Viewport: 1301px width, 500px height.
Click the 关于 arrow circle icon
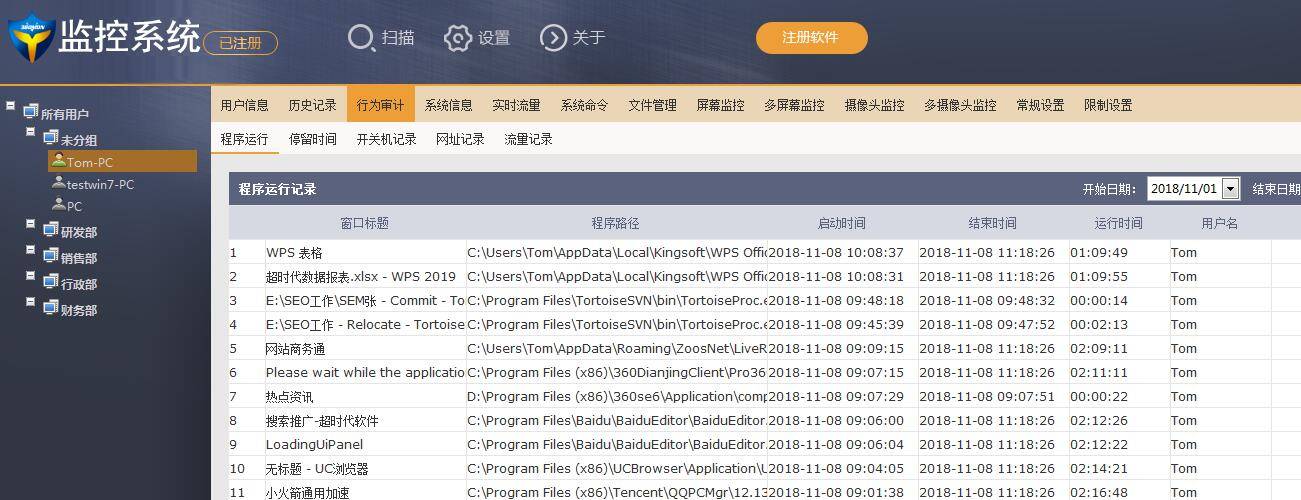point(553,38)
